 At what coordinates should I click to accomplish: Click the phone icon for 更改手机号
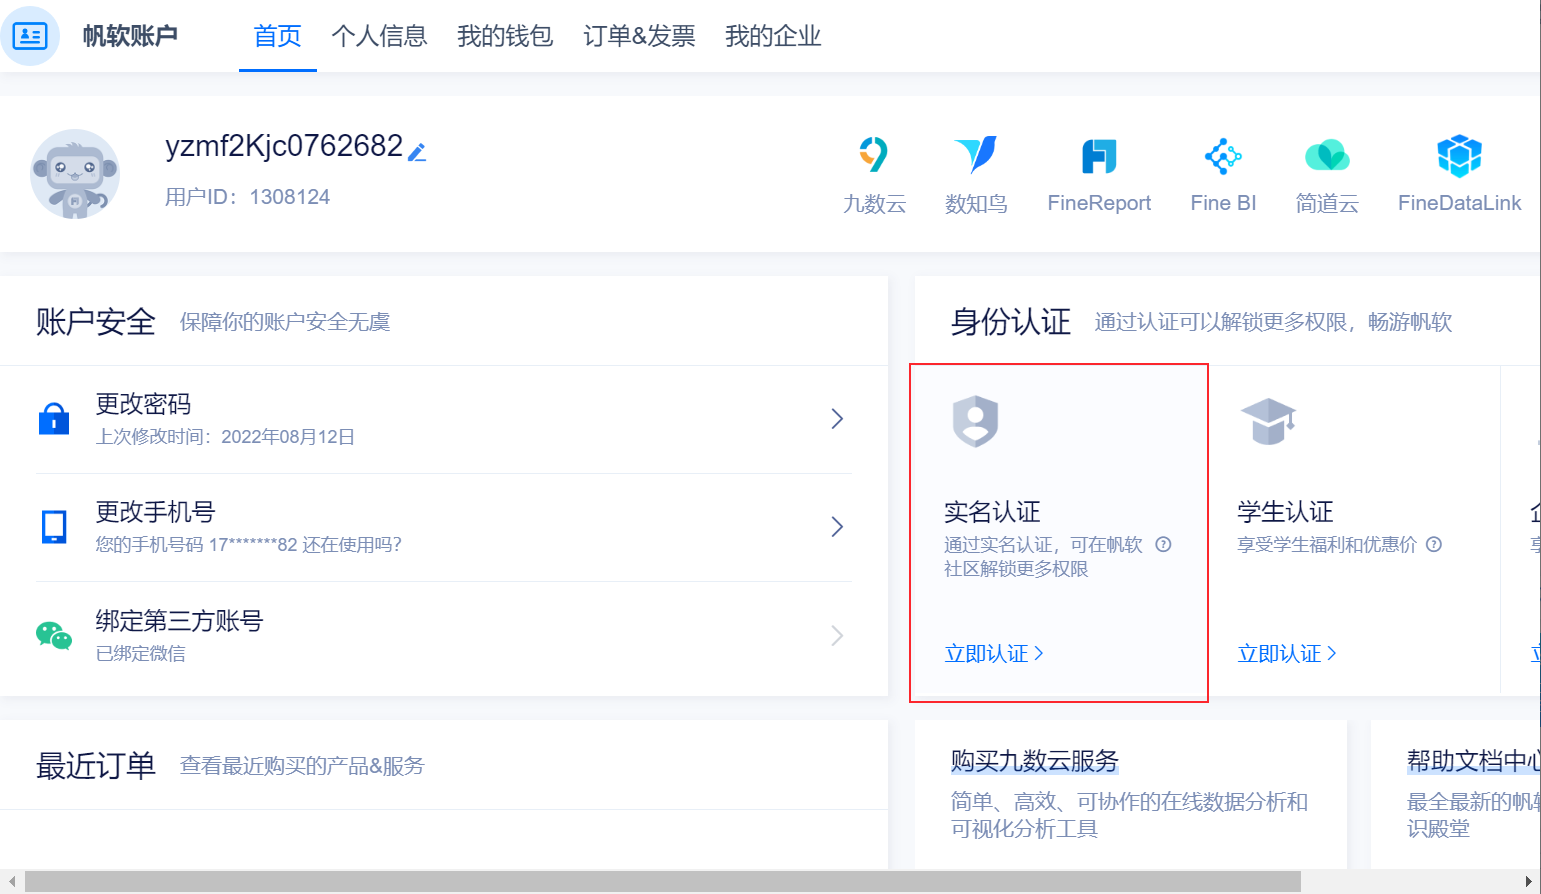pyautogui.click(x=54, y=526)
